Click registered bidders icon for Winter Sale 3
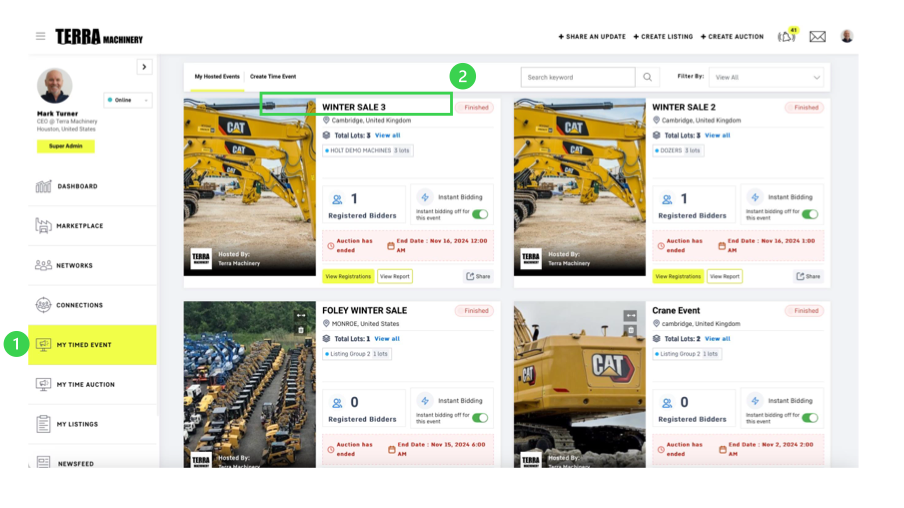The image size is (904, 508). pos(337,200)
